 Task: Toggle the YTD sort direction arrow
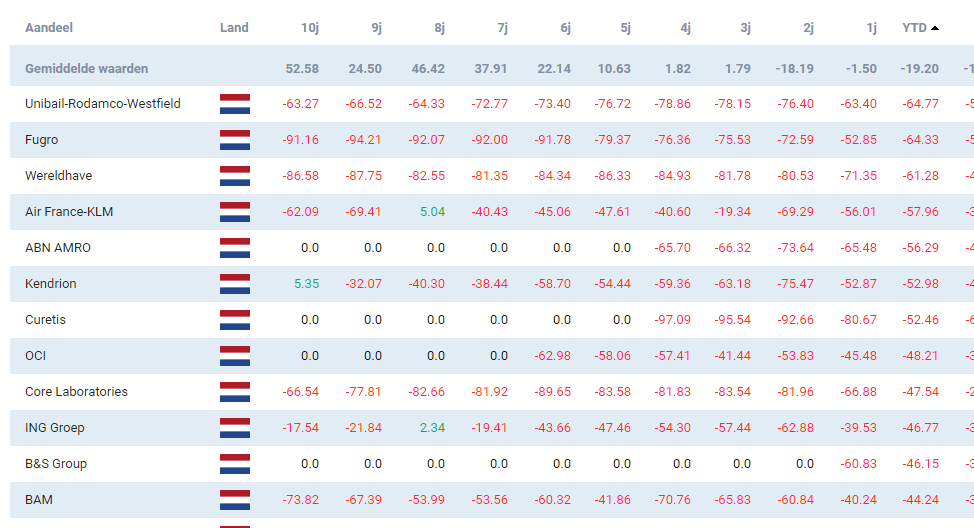click(x=935, y=28)
